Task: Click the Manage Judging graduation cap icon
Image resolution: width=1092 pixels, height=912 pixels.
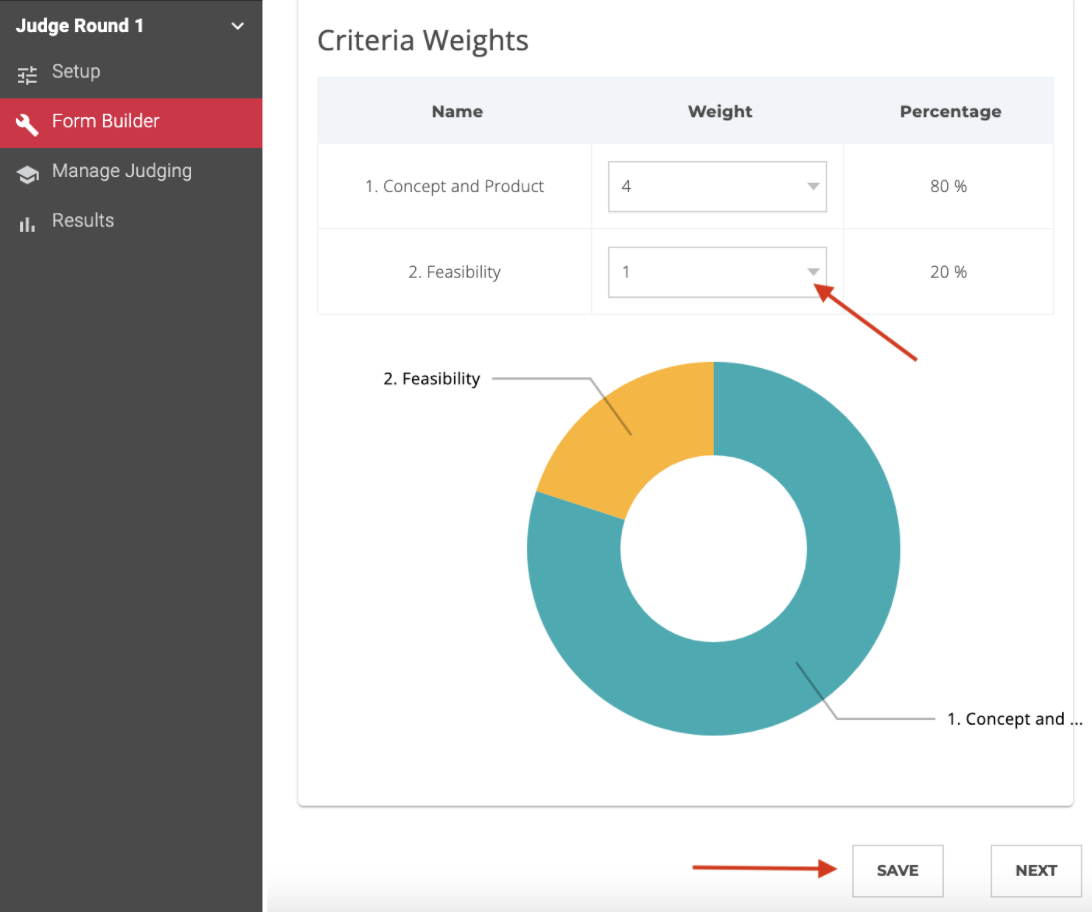Action: (27, 174)
